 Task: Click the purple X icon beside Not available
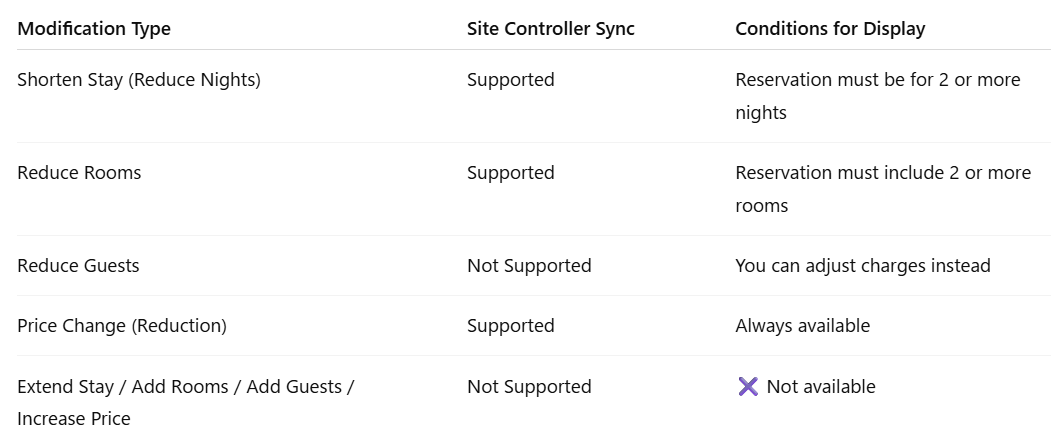[747, 387]
